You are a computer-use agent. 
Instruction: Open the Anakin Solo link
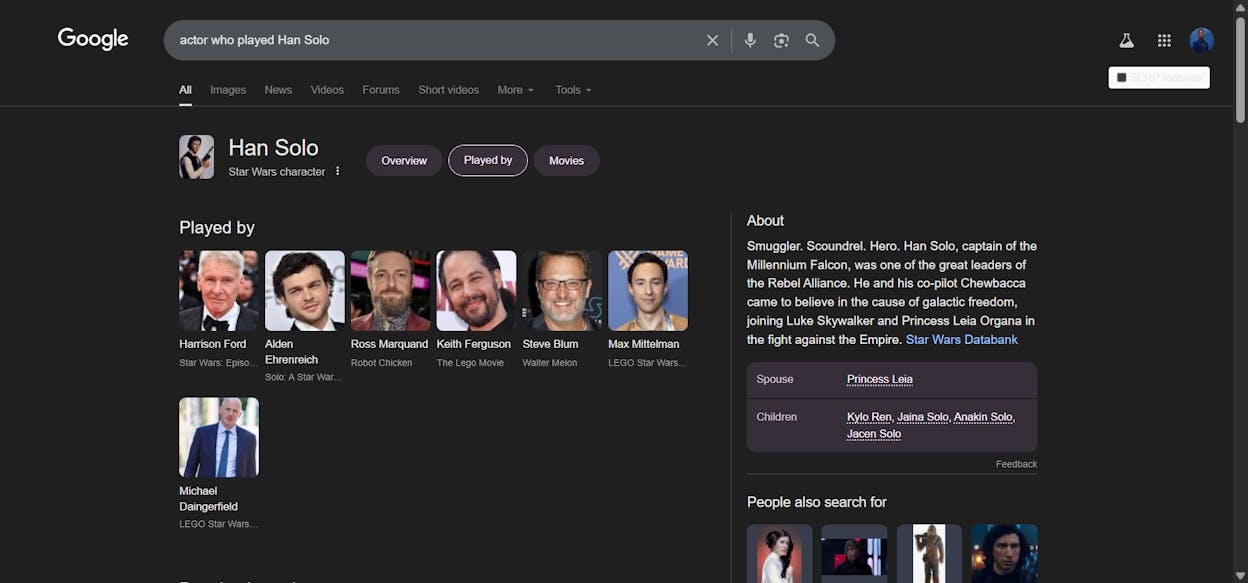(984, 417)
